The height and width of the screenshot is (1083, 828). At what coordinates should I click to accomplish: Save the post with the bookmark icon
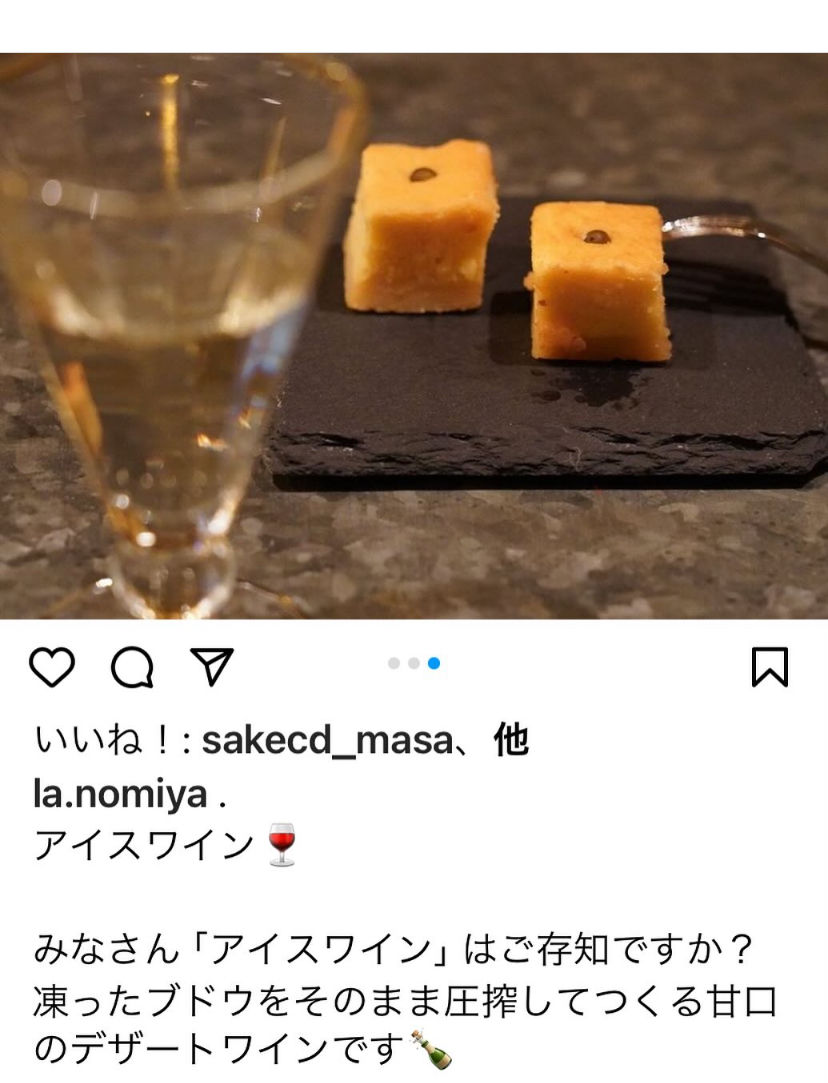click(769, 667)
